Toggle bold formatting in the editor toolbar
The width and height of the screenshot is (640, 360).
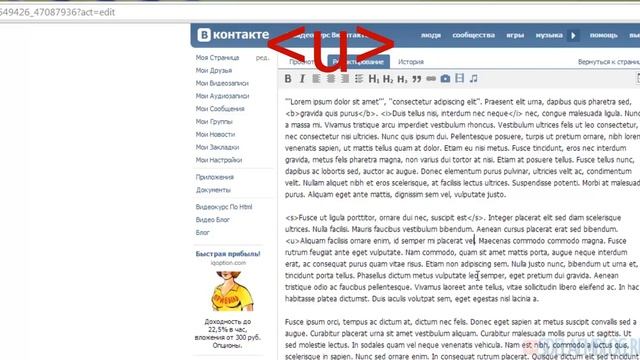click(x=288, y=79)
